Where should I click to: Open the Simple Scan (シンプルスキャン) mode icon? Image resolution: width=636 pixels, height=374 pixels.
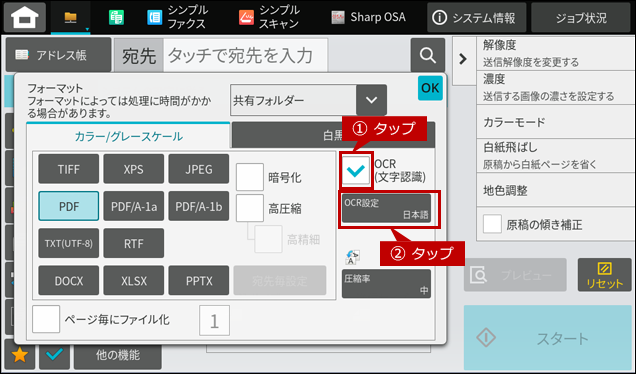click(x=246, y=18)
